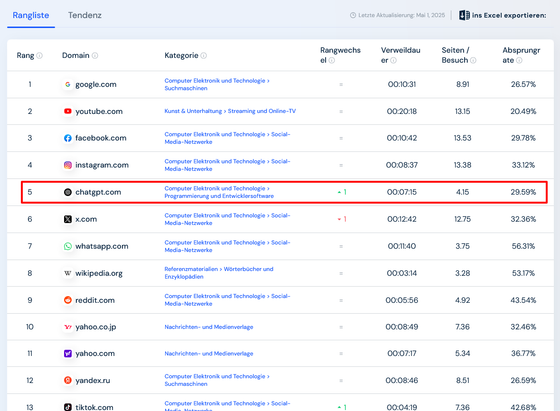This screenshot has width=560, height=411.
Task: Click the Facebook favicon icon
Action: click(x=68, y=138)
